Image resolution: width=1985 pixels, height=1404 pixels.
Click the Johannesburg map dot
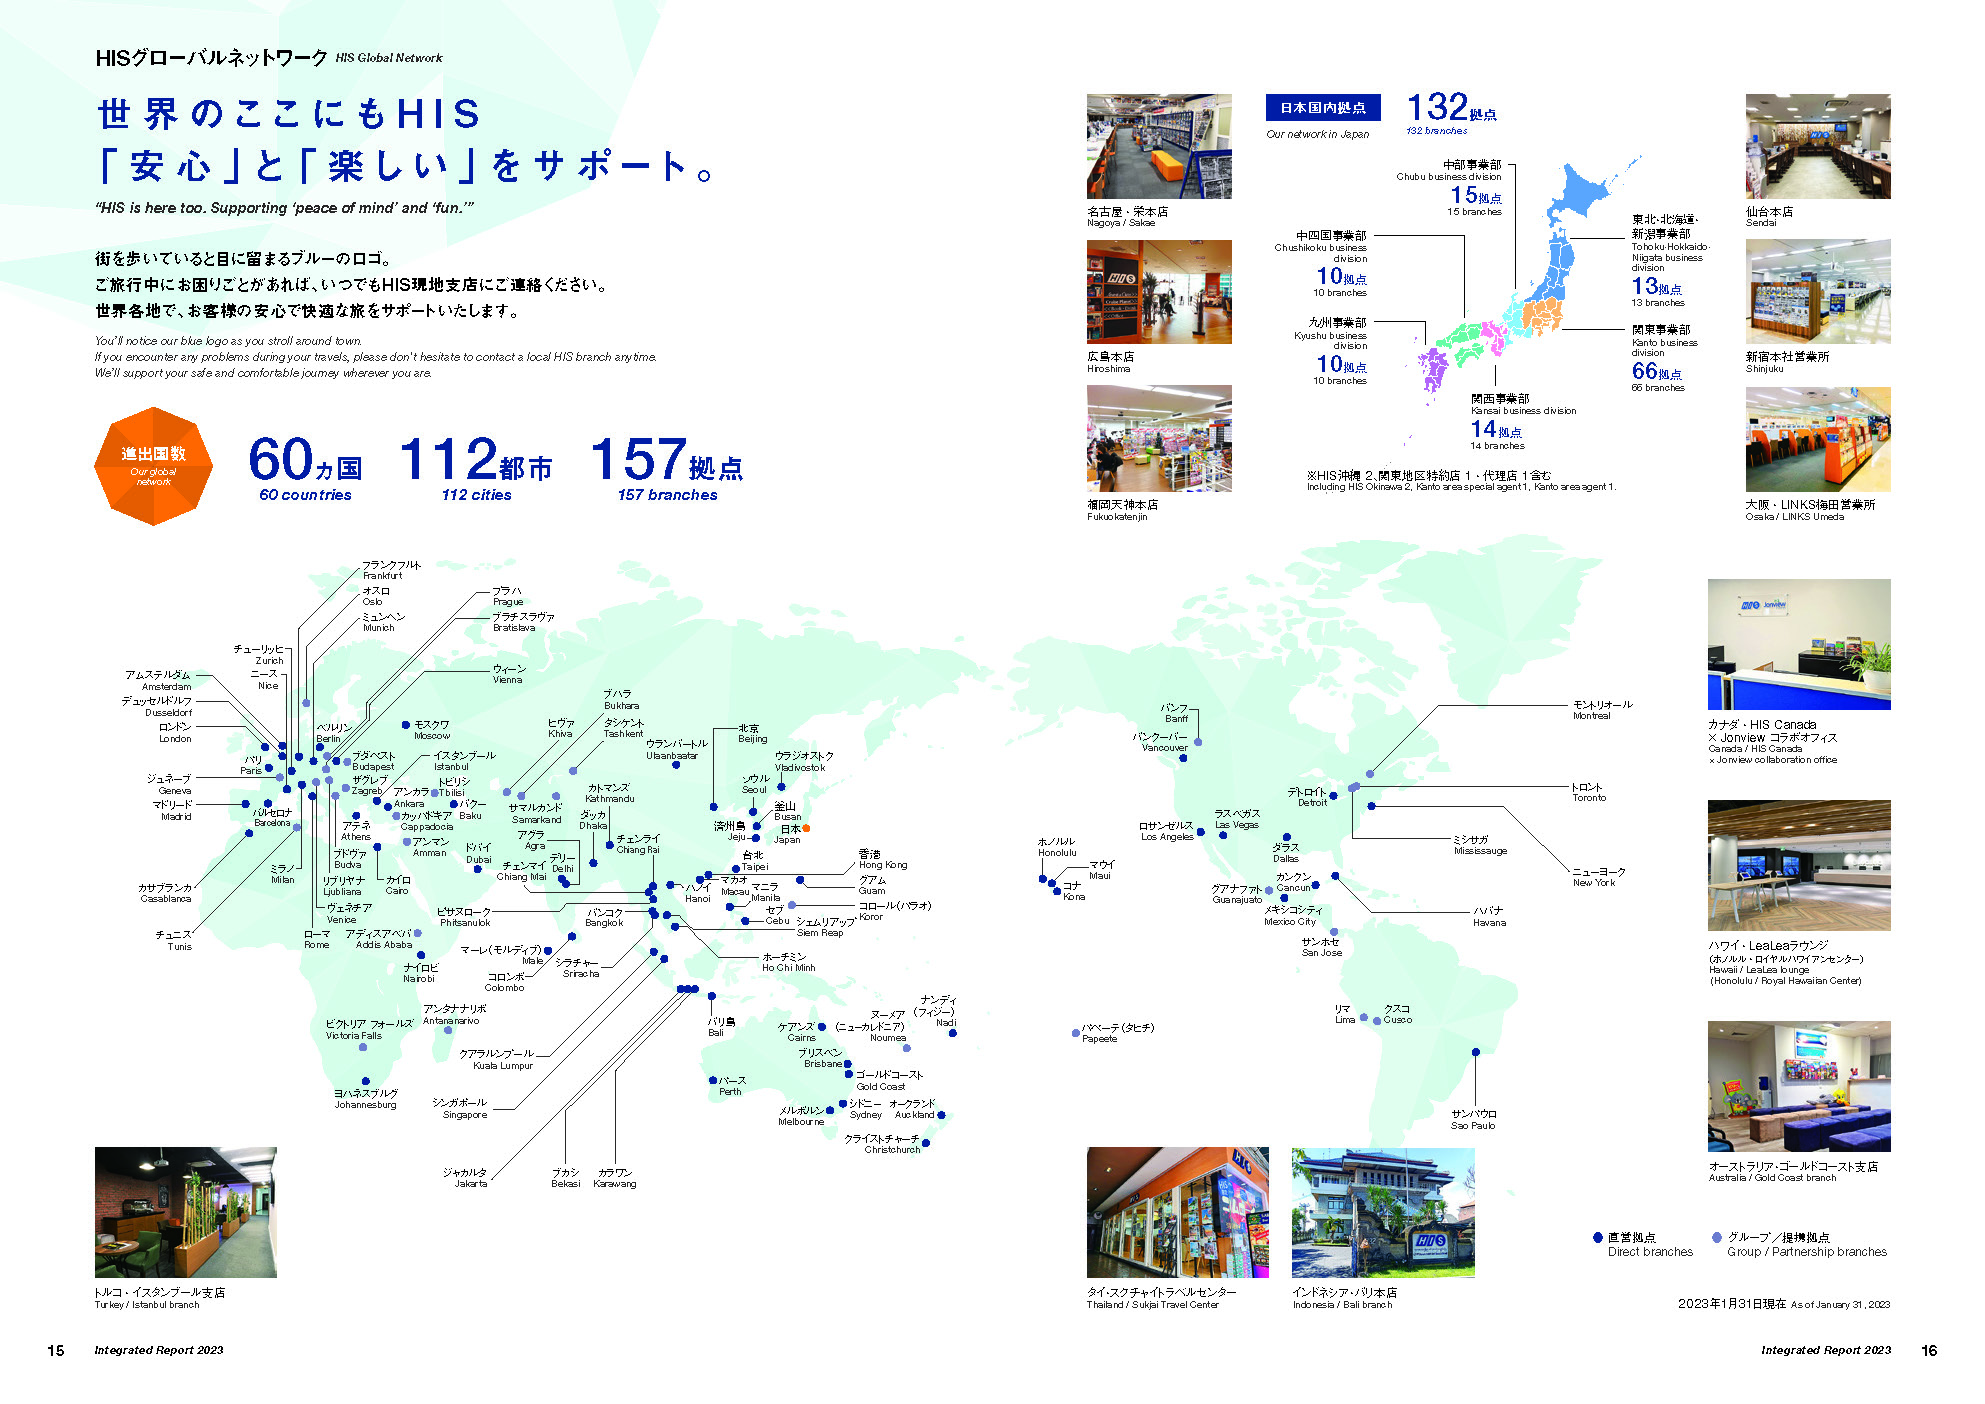pyautogui.click(x=365, y=1081)
